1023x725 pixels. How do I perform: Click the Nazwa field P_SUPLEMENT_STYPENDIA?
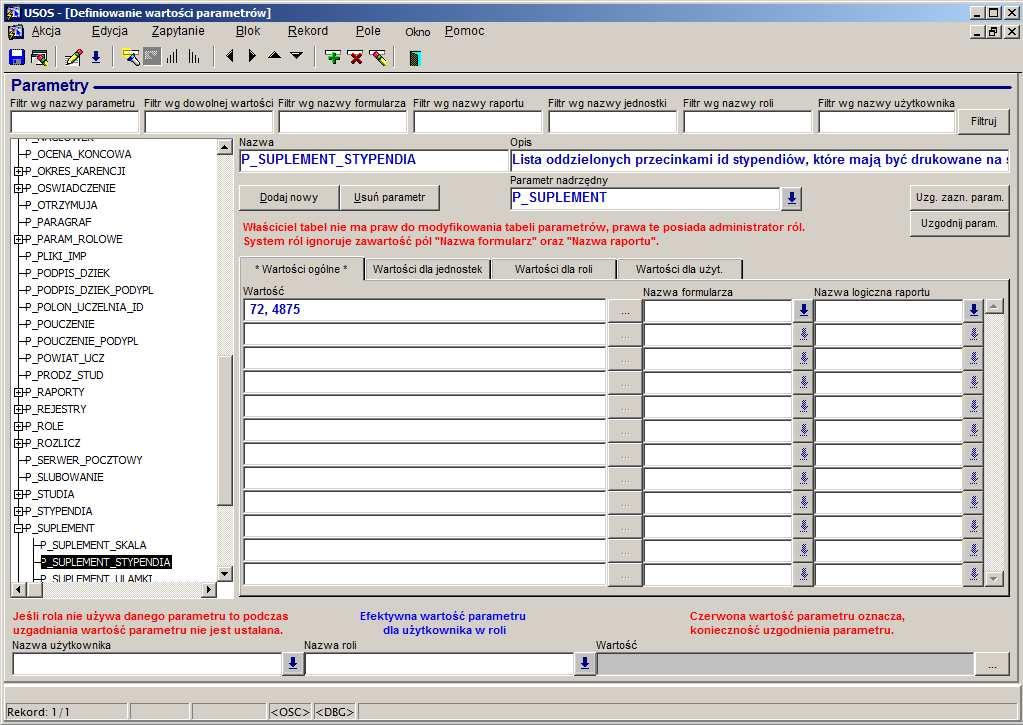pos(374,161)
